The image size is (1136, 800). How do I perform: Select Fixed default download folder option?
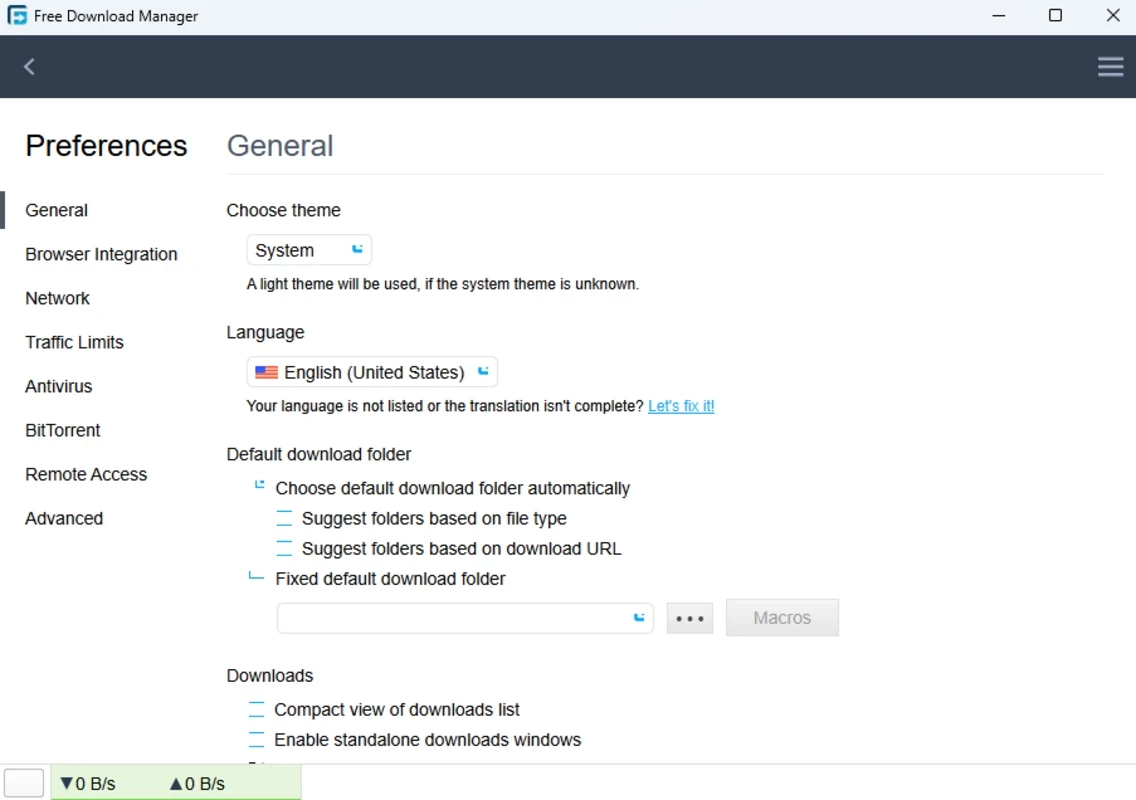[x=258, y=578]
